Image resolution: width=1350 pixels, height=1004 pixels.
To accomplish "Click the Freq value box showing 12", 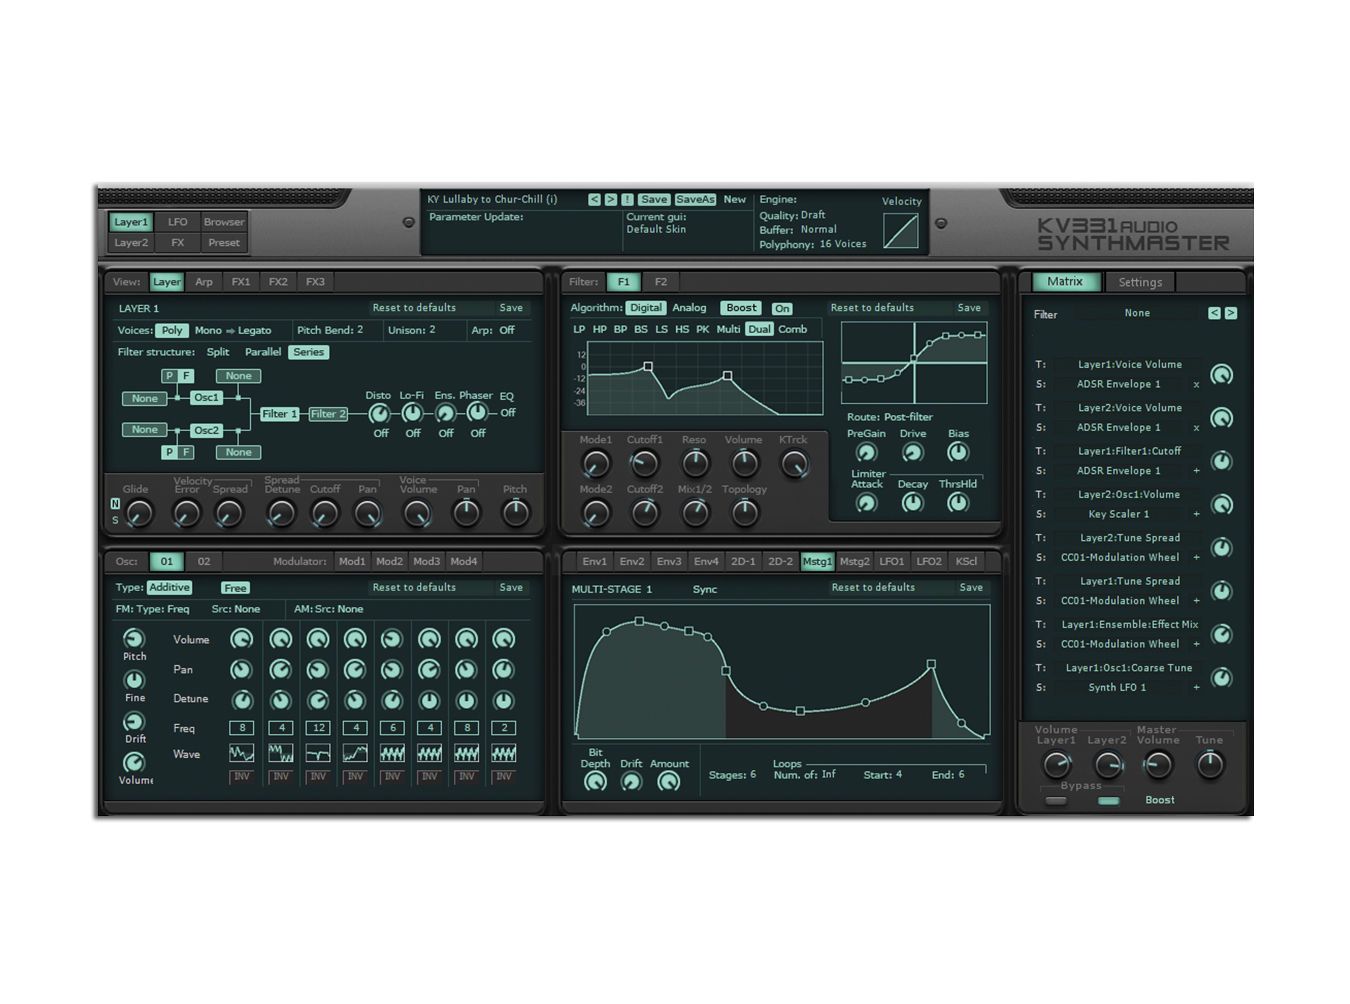I will [318, 728].
